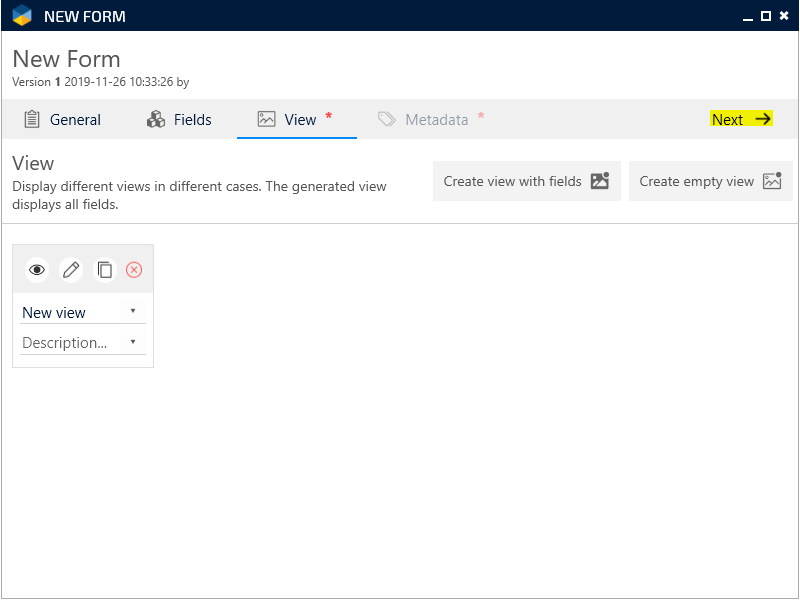Image resolution: width=800 pixels, height=600 pixels.
Task: Click the cubes icon beside Fields
Action: tap(156, 119)
